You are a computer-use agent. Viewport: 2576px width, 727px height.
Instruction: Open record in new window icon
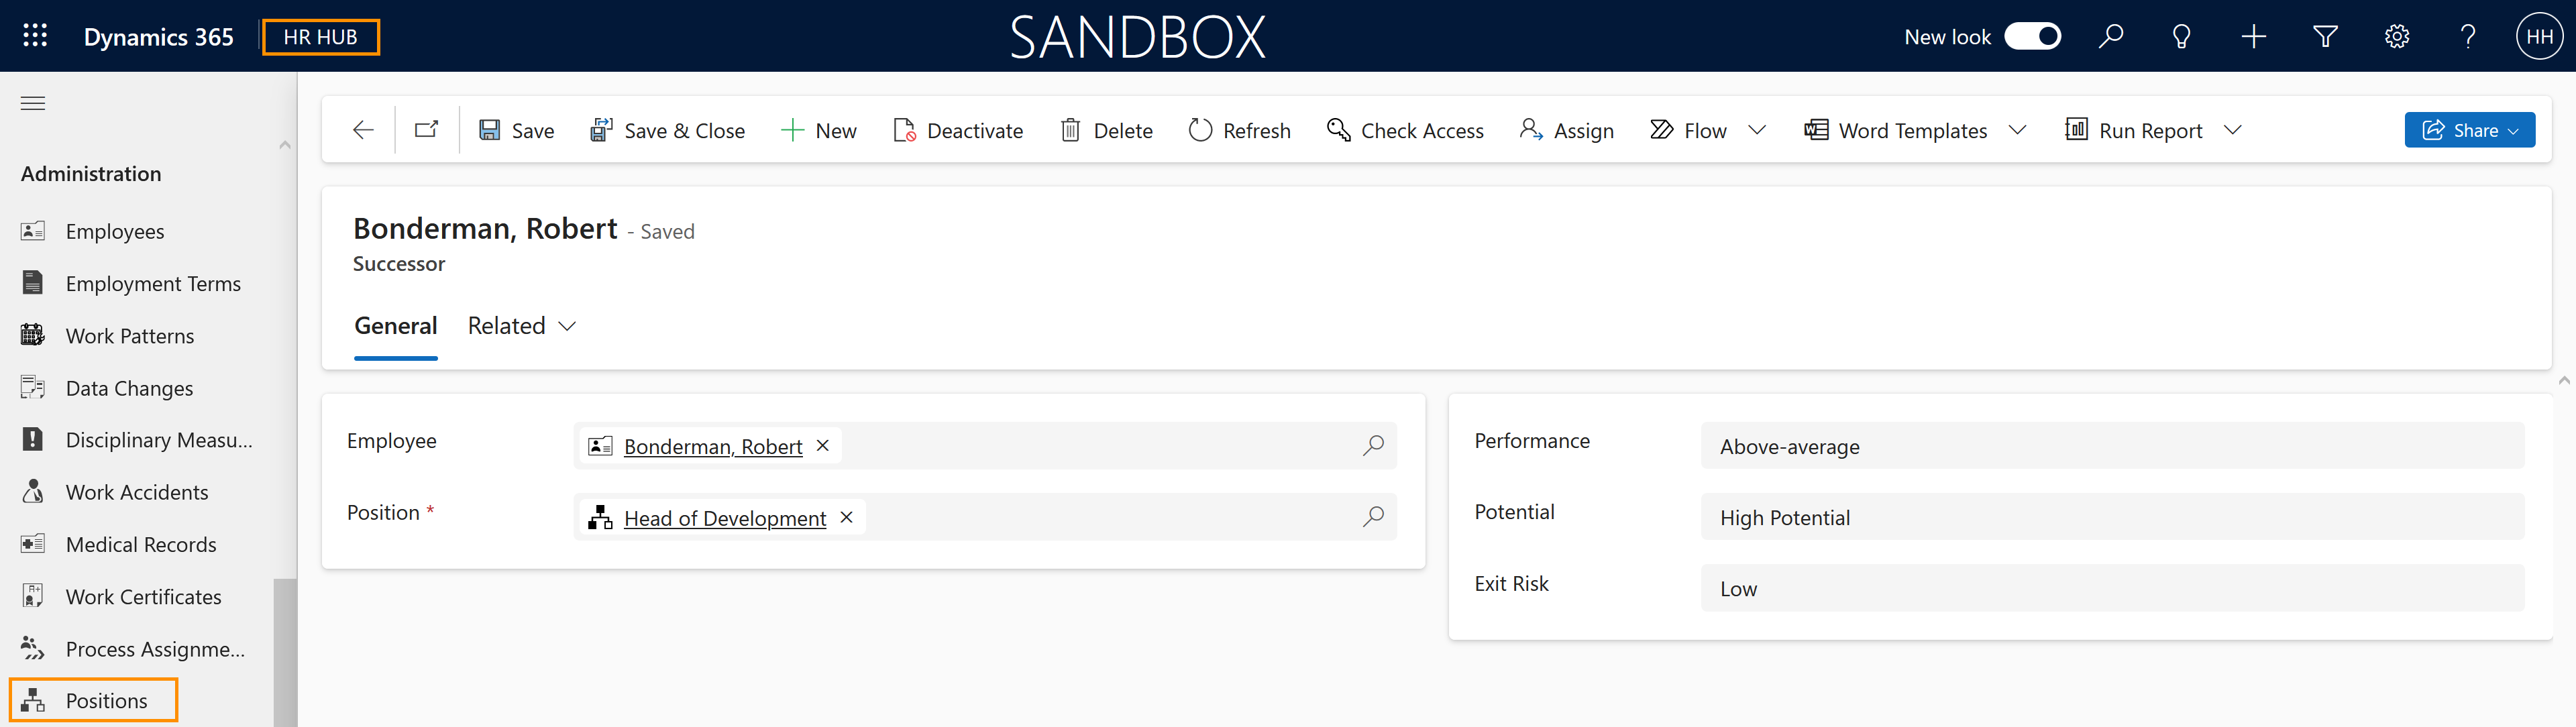pyautogui.click(x=427, y=130)
